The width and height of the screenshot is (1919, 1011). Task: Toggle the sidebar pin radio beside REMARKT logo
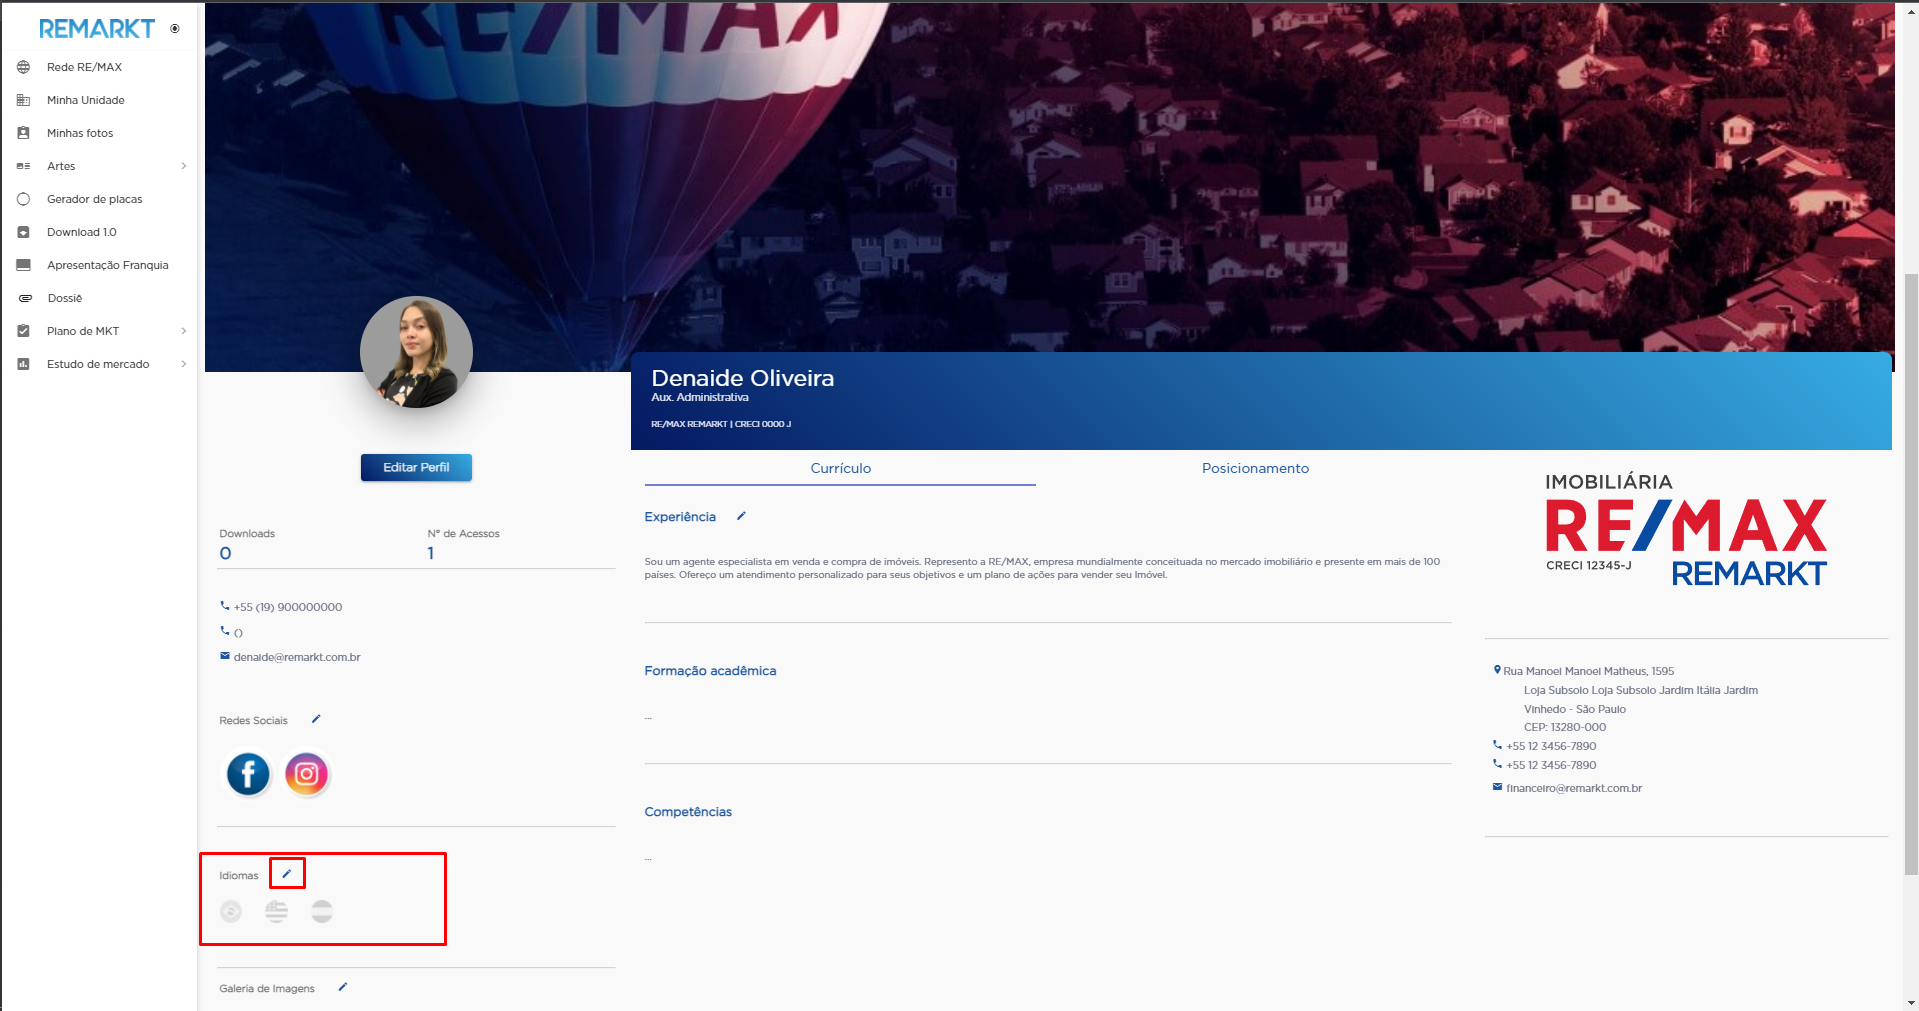pos(175,29)
